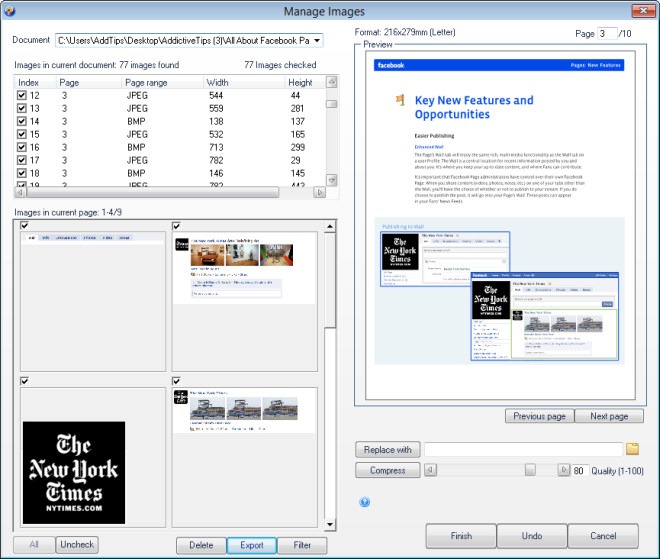The image size is (660, 559).
Task: Click the Next page button
Action: pyautogui.click(x=609, y=416)
